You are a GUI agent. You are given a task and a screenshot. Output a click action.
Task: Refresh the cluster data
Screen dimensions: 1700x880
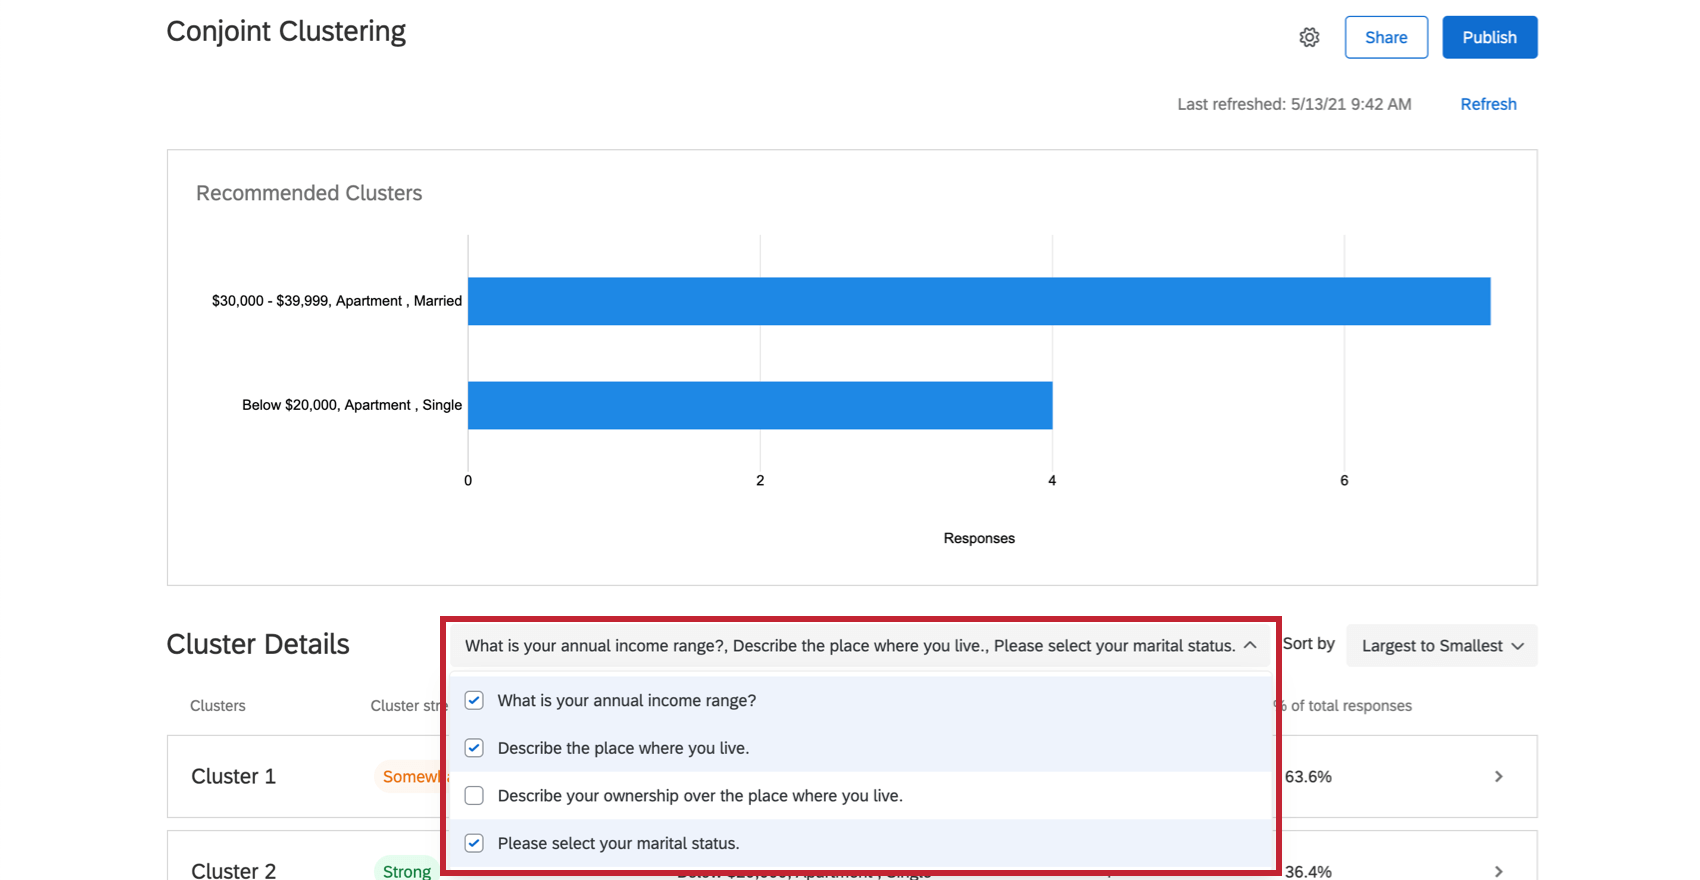[x=1488, y=104]
